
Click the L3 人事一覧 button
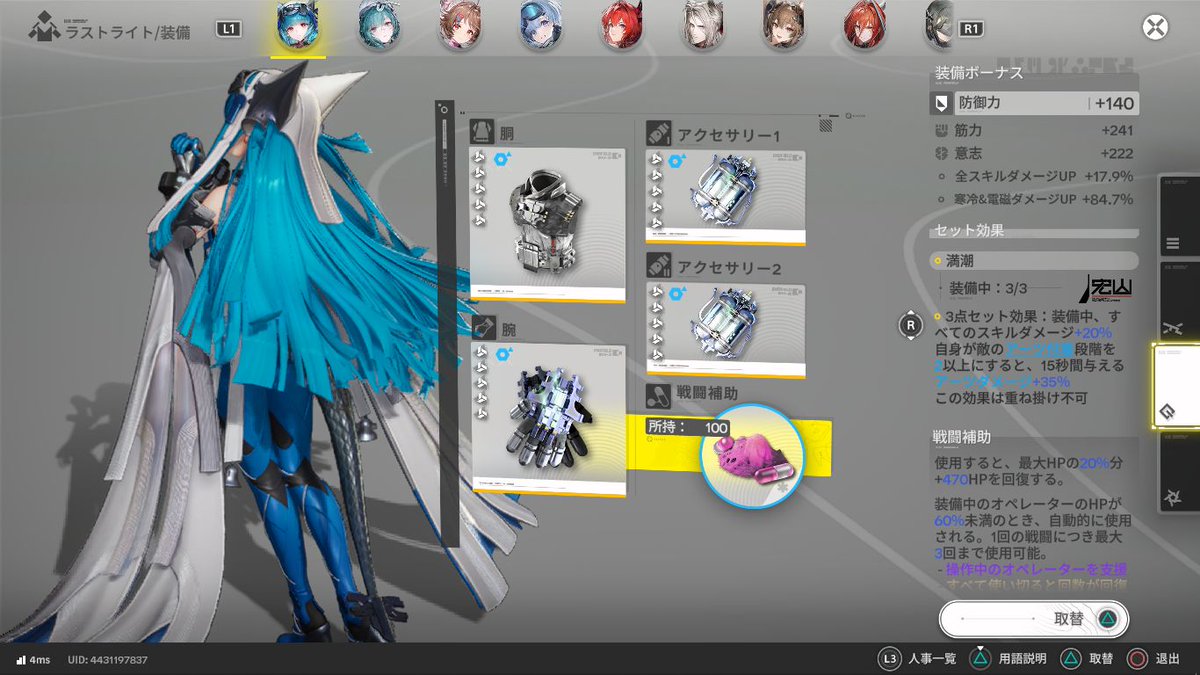click(x=917, y=659)
